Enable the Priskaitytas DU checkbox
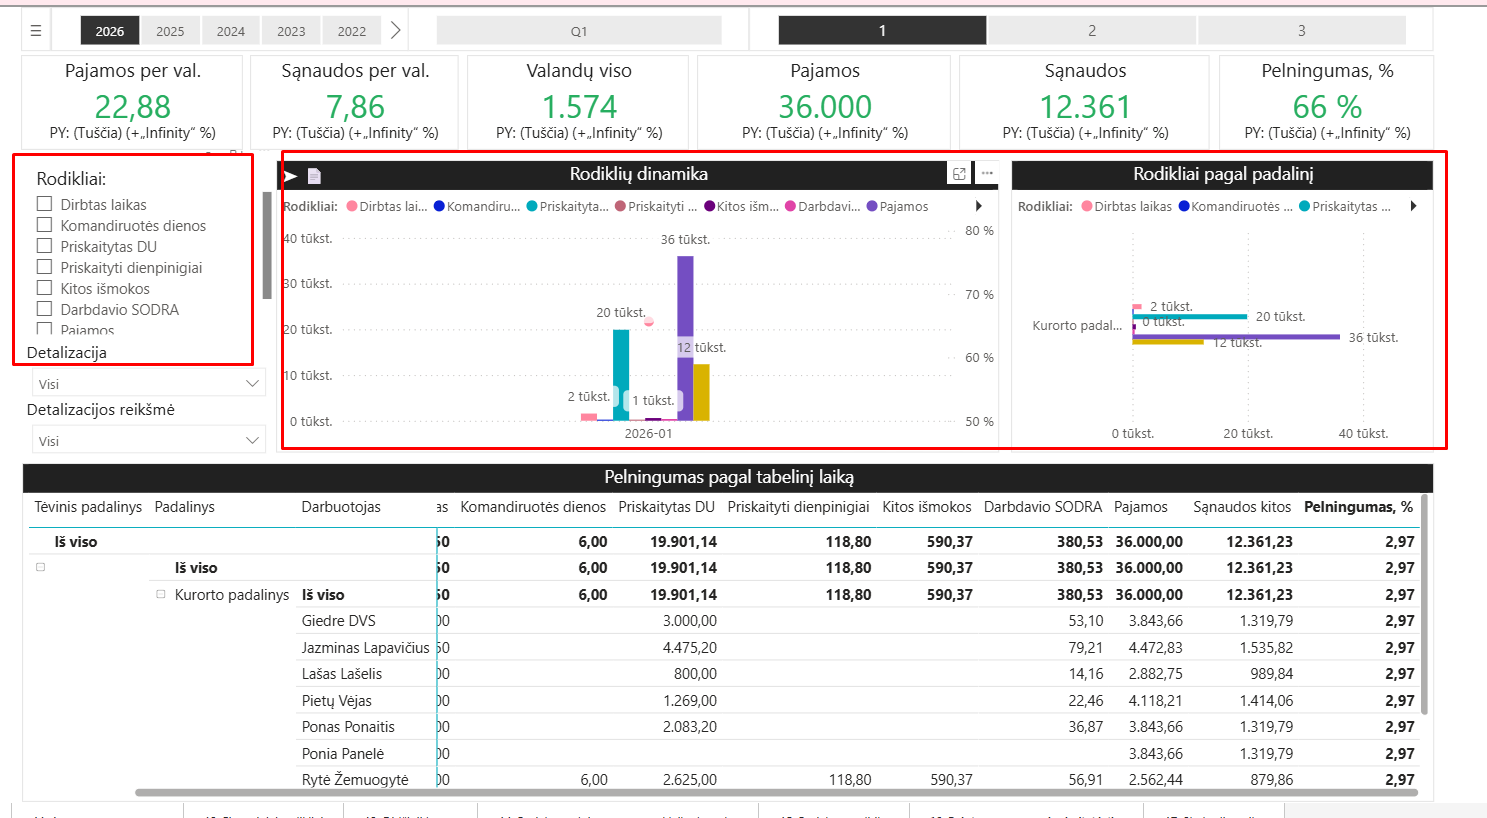Viewport: 1487px width, 818px height. point(44,246)
